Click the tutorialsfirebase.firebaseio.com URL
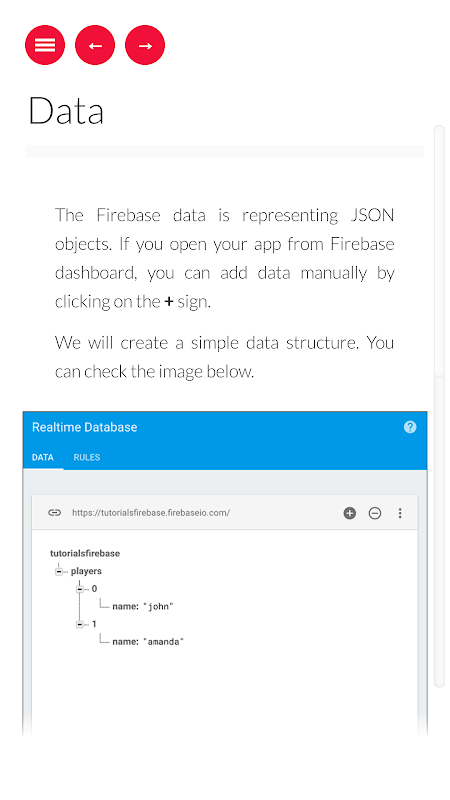This screenshot has height=800, width=450. point(151,513)
